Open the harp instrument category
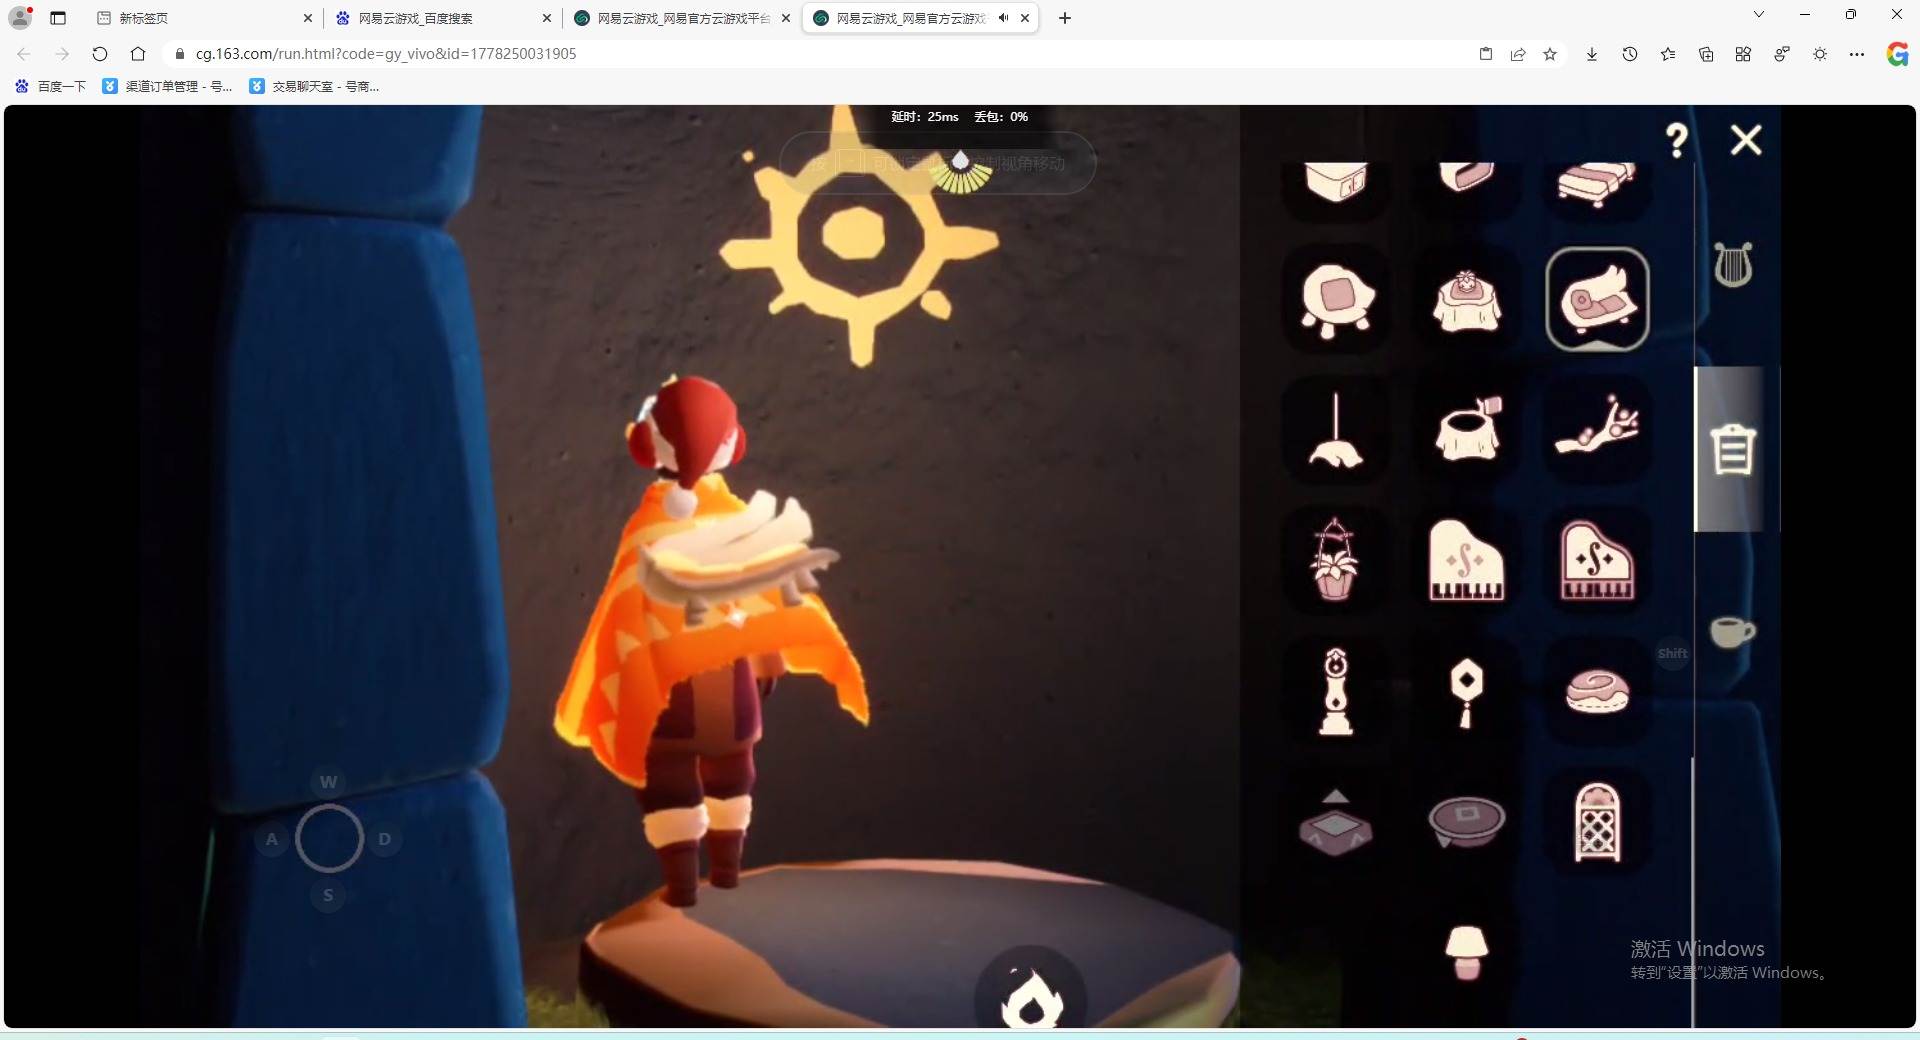This screenshot has height=1040, width=1920. tap(1733, 265)
